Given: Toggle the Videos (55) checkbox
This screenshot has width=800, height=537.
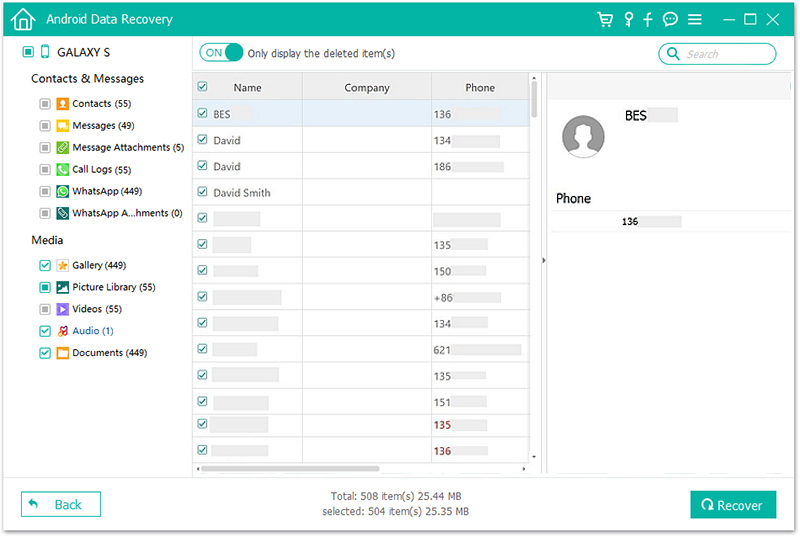Looking at the screenshot, I should [45, 309].
